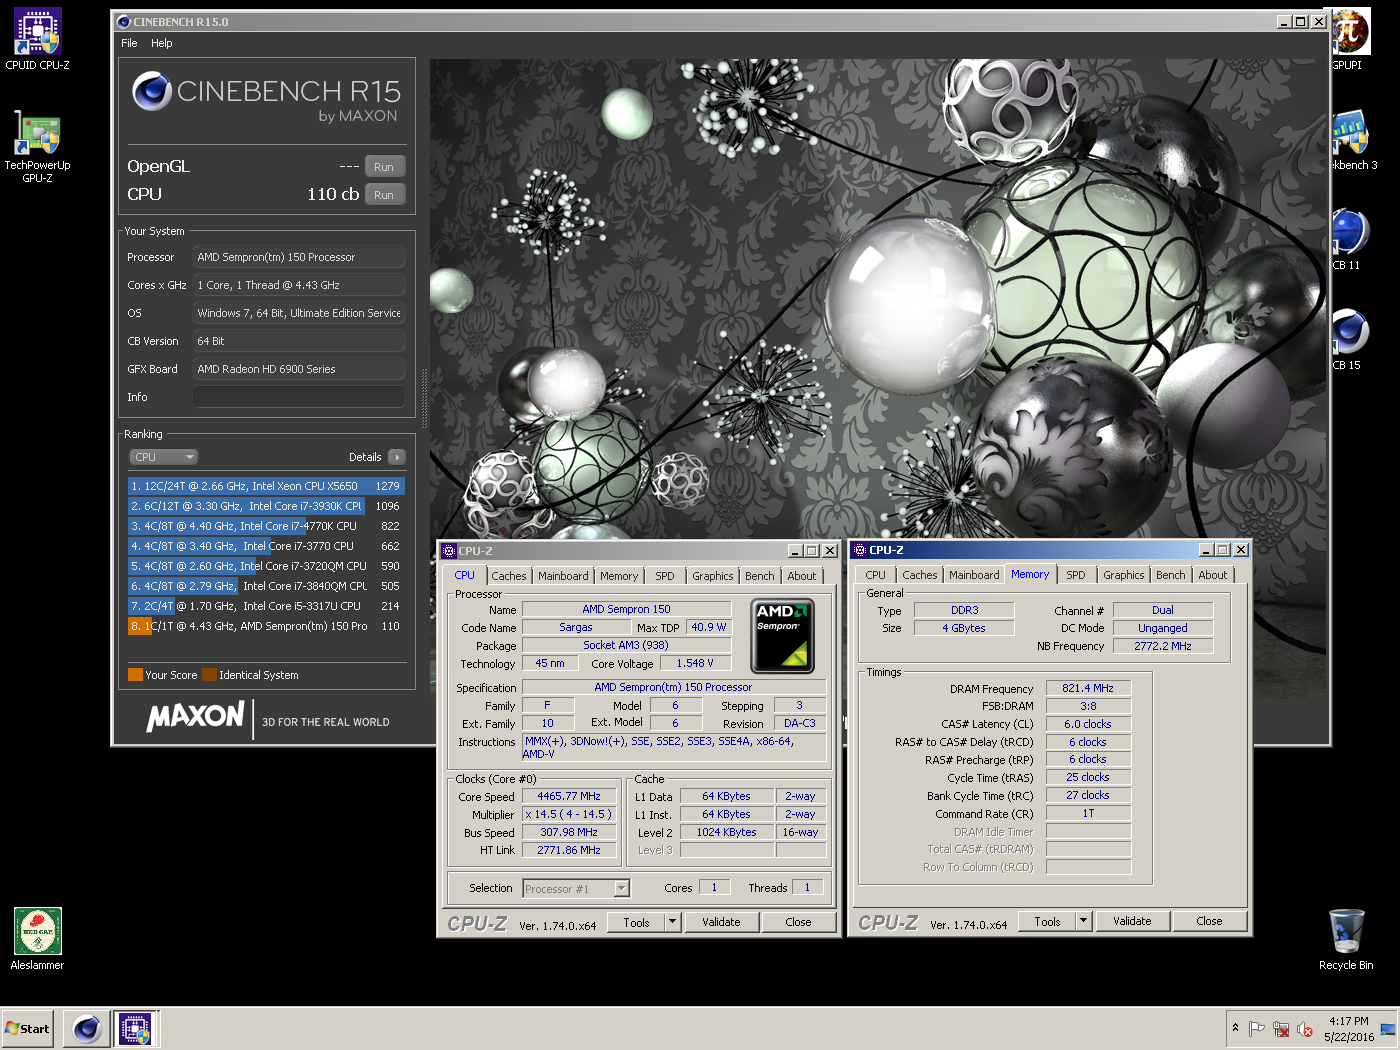
Task: Run the CPU benchmark
Action: click(385, 195)
